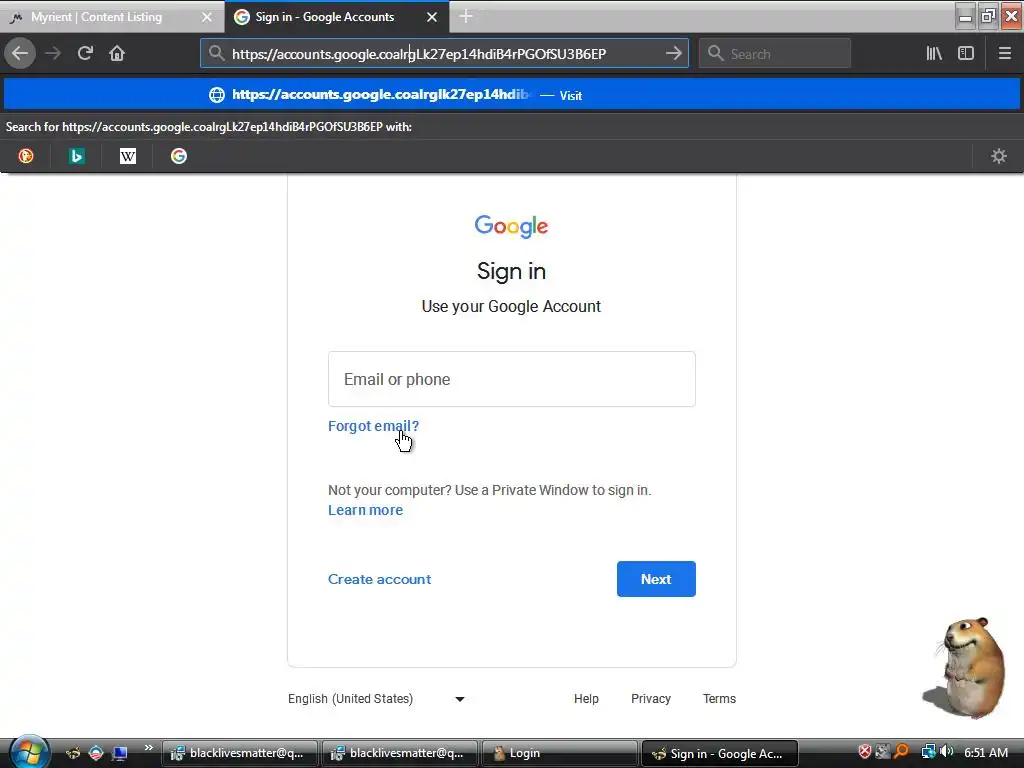The width and height of the screenshot is (1024, 768).
Task: Focus the Email or phone field
Action: point(511,379)
